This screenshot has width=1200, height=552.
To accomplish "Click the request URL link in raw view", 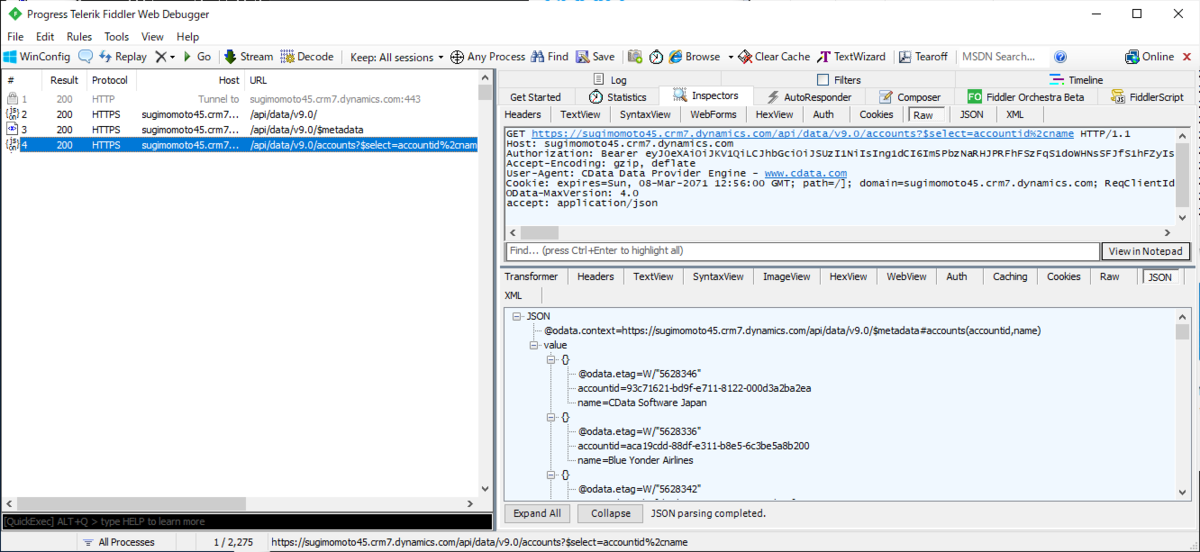I will 803,133.
